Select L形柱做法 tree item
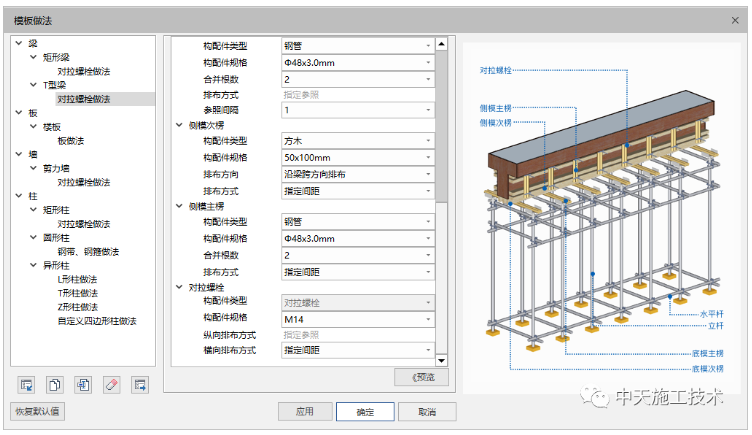 77,279
